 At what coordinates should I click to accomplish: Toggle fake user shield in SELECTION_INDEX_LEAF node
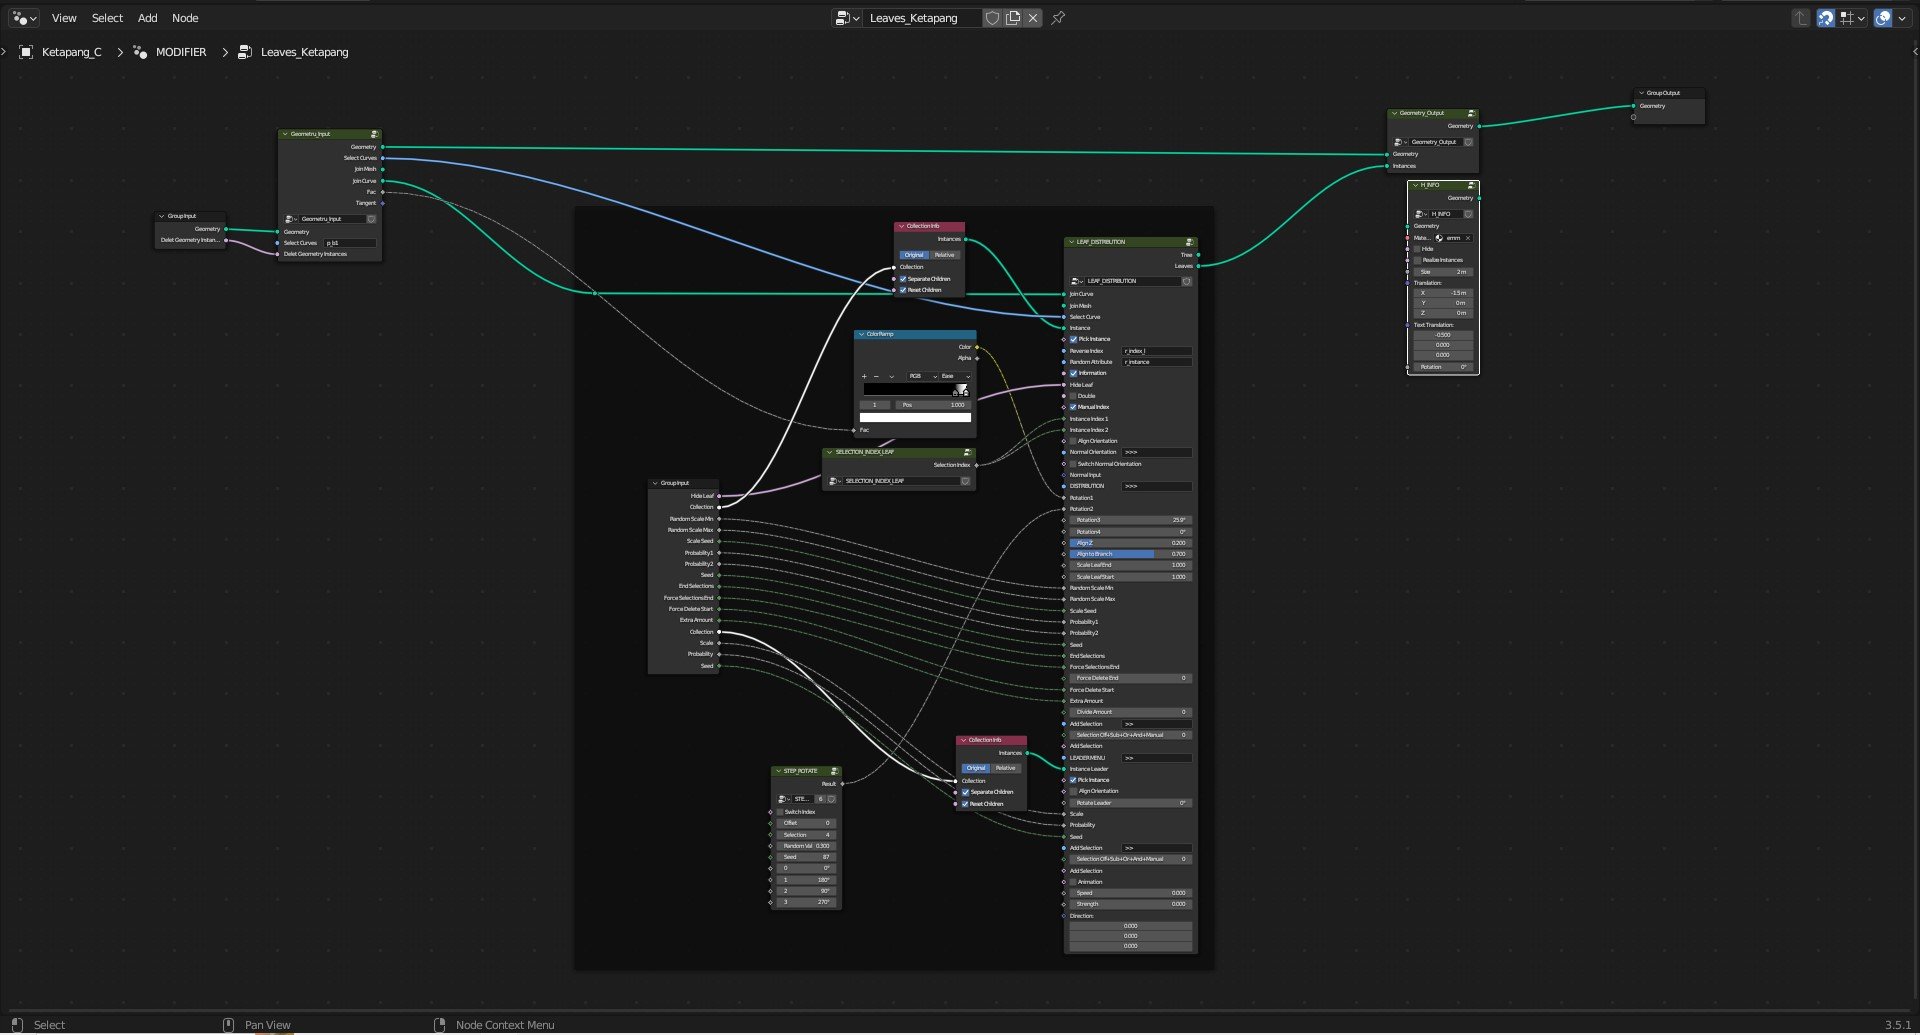(x=965, y=481)
